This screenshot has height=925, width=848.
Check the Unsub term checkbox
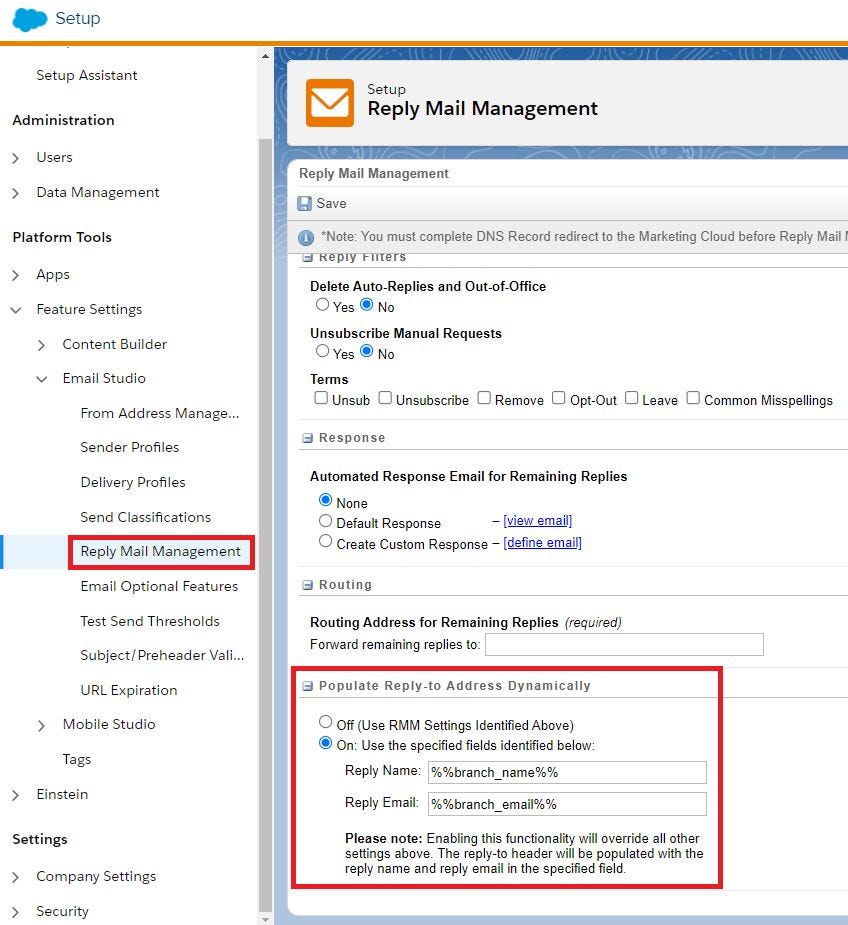point(320,398)
